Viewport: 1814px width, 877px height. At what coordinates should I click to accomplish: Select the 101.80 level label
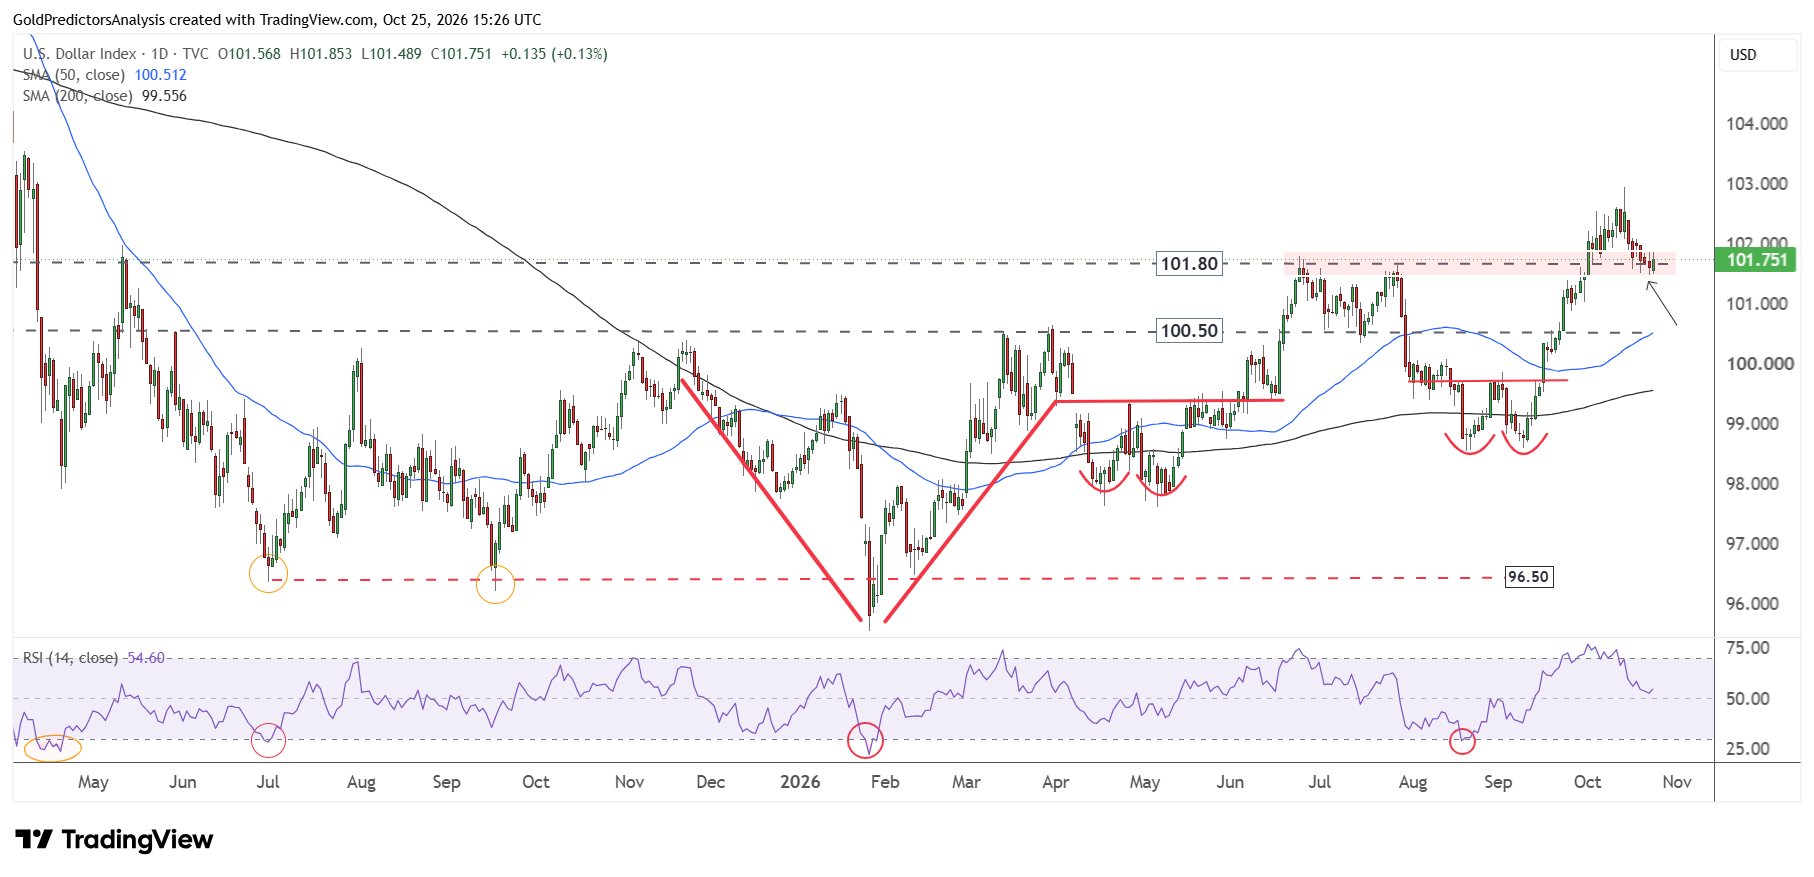1189,264
